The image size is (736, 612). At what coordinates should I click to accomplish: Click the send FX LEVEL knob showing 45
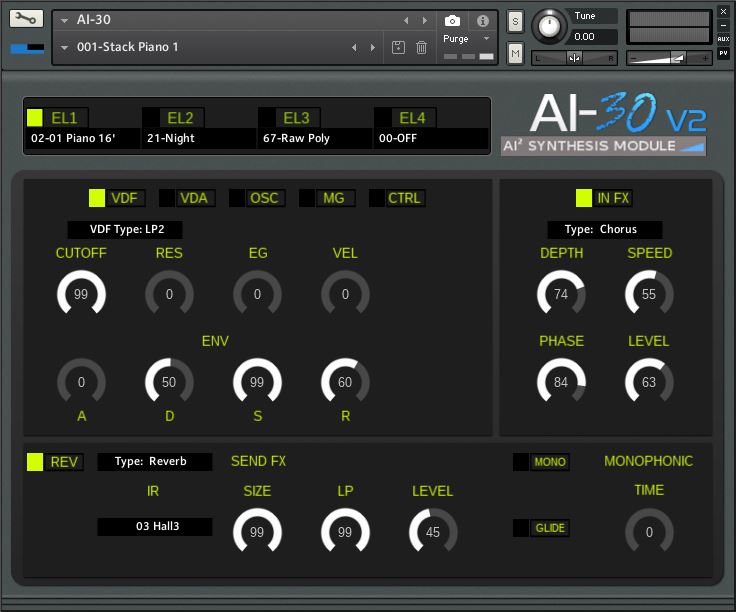(433, 532)
